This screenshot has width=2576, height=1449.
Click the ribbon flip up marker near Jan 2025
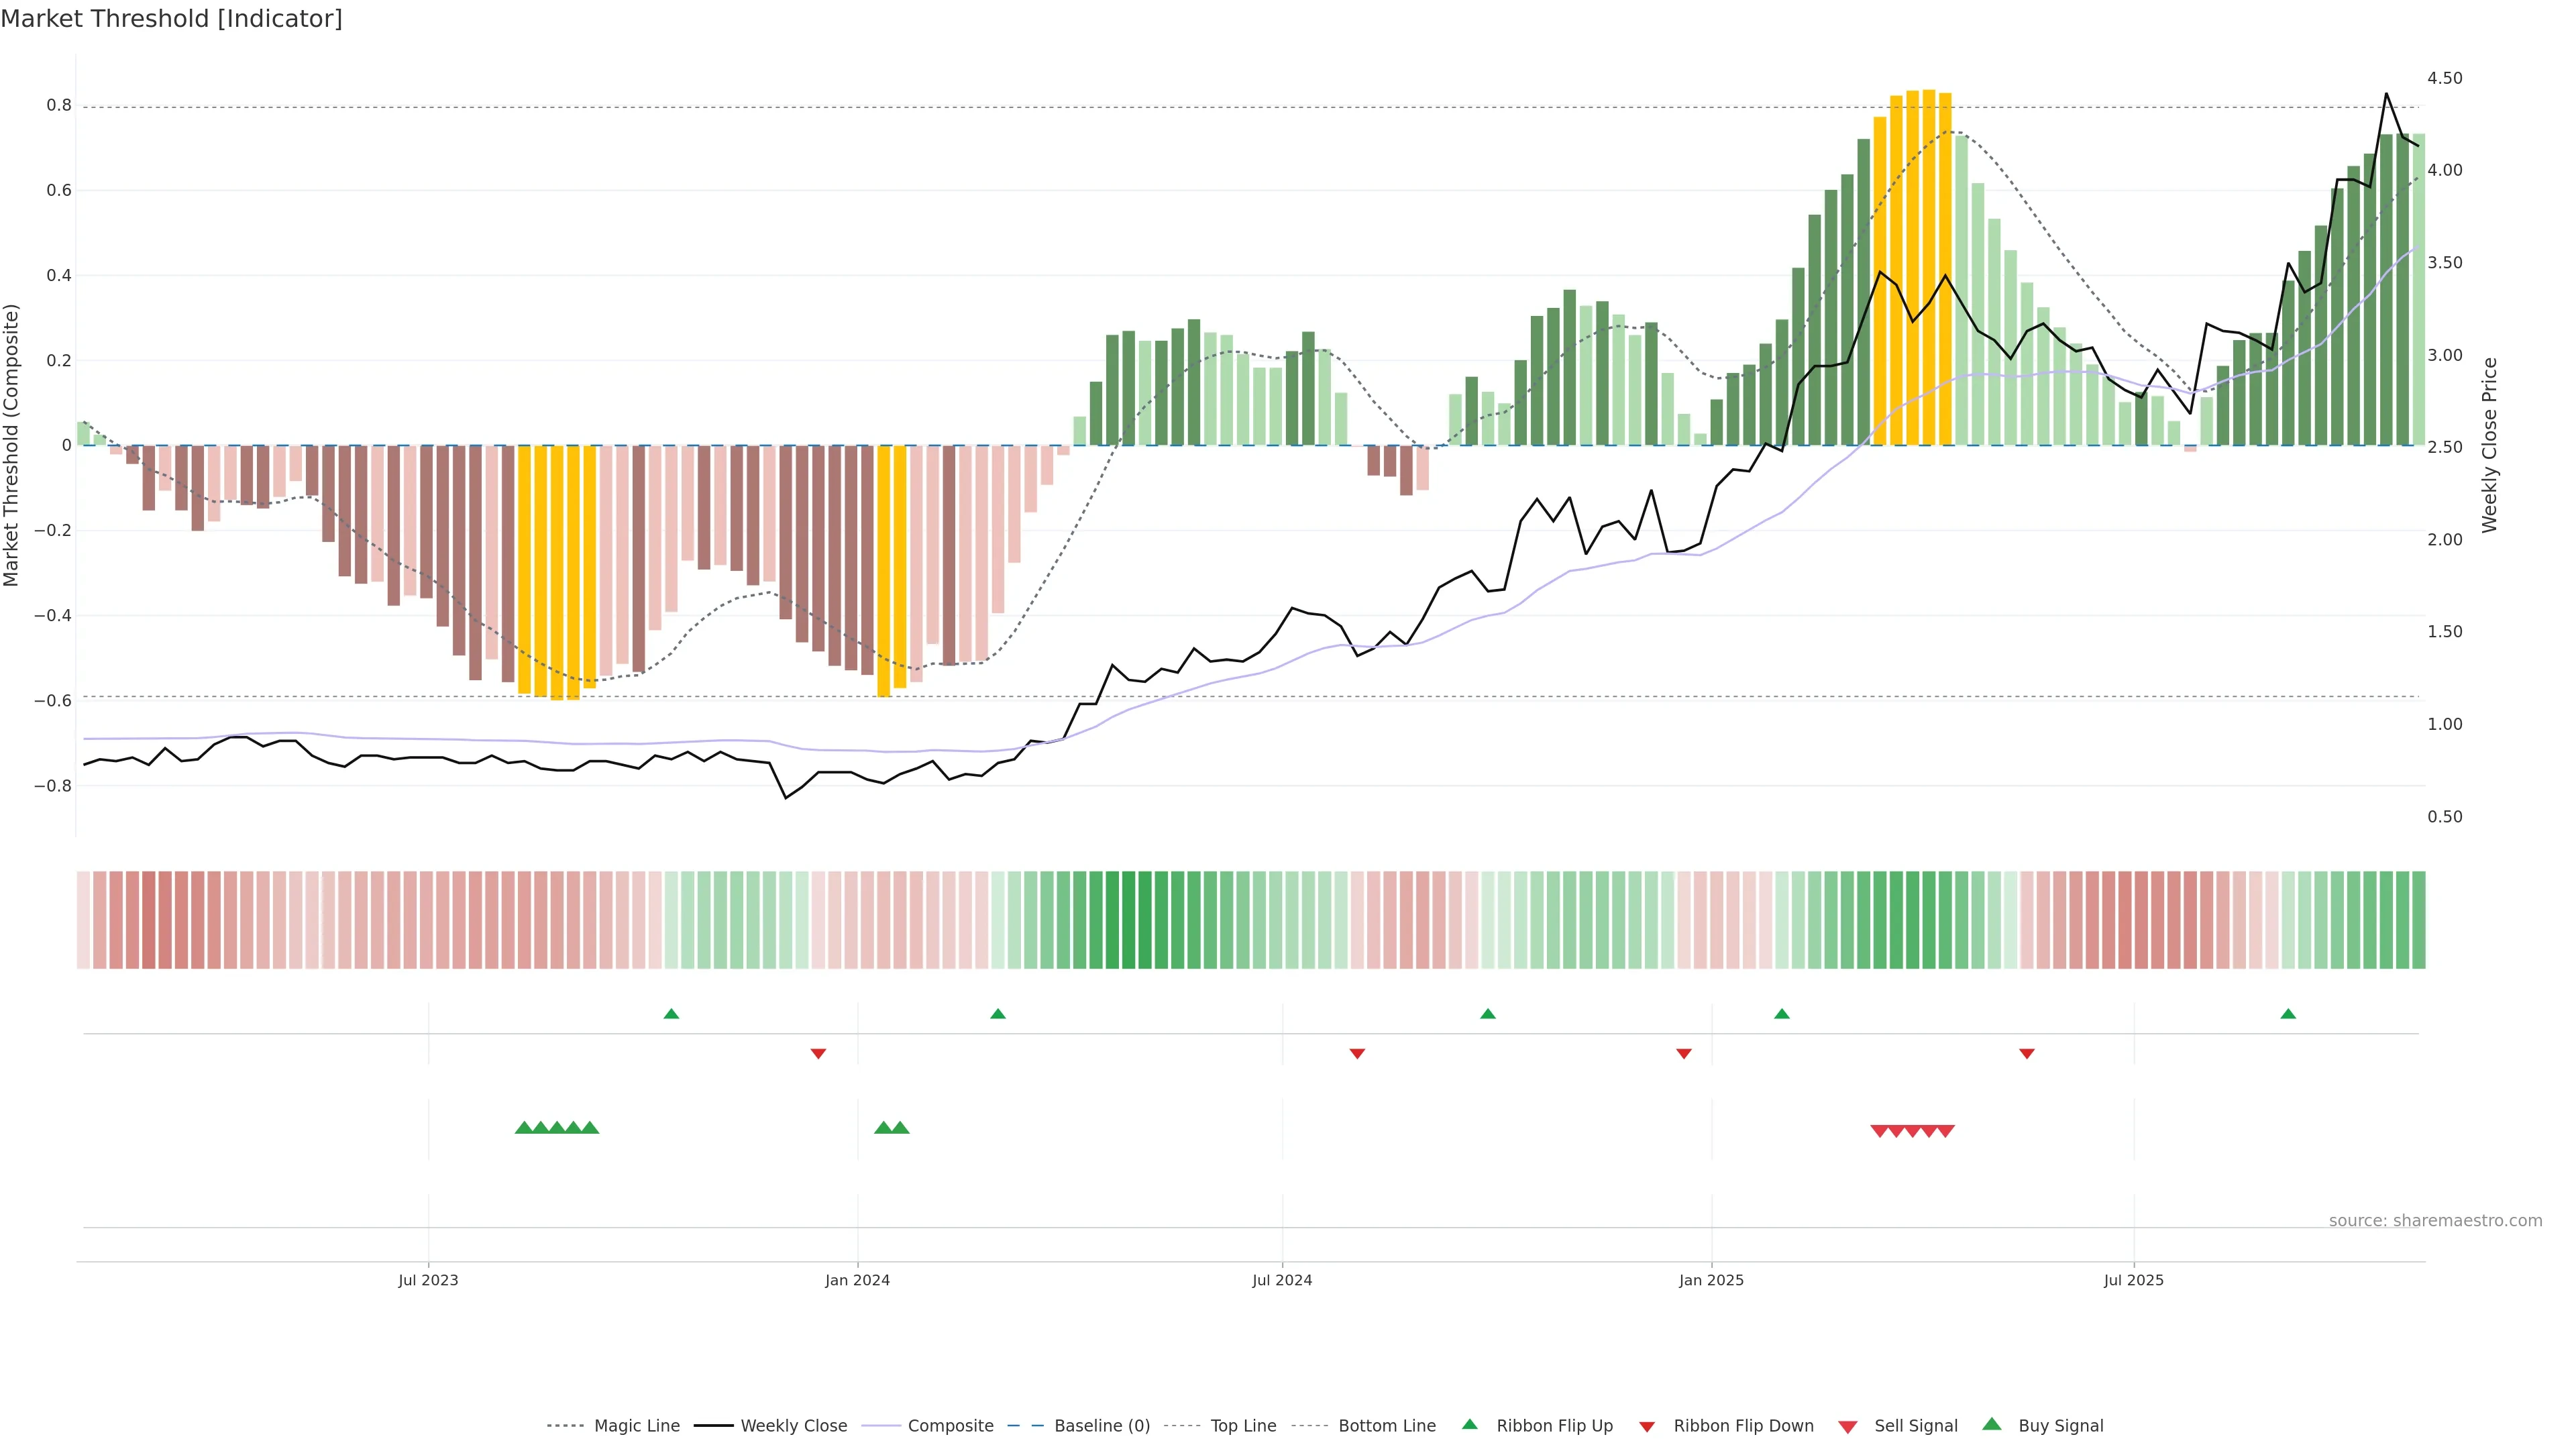point(1782,1014)
